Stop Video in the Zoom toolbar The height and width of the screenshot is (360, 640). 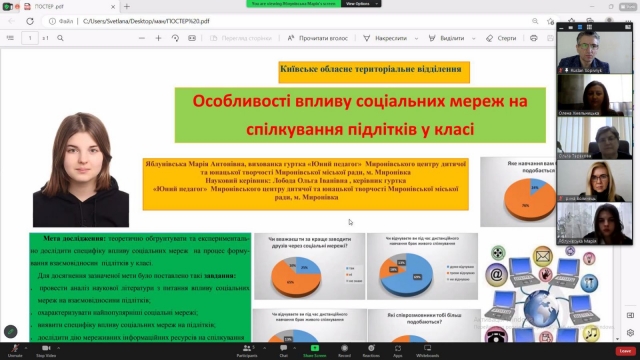[x=46, y=350]
